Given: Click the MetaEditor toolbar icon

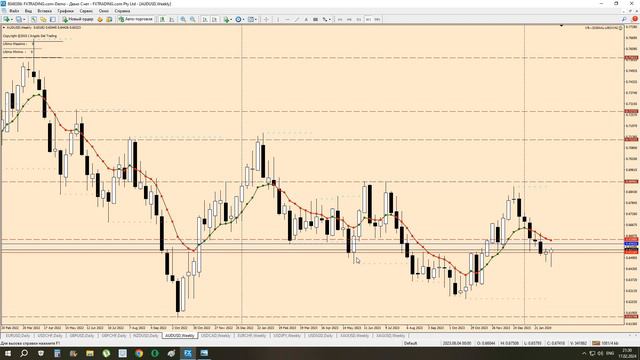Looking at the screenshot, I should (x=100, y=19).
